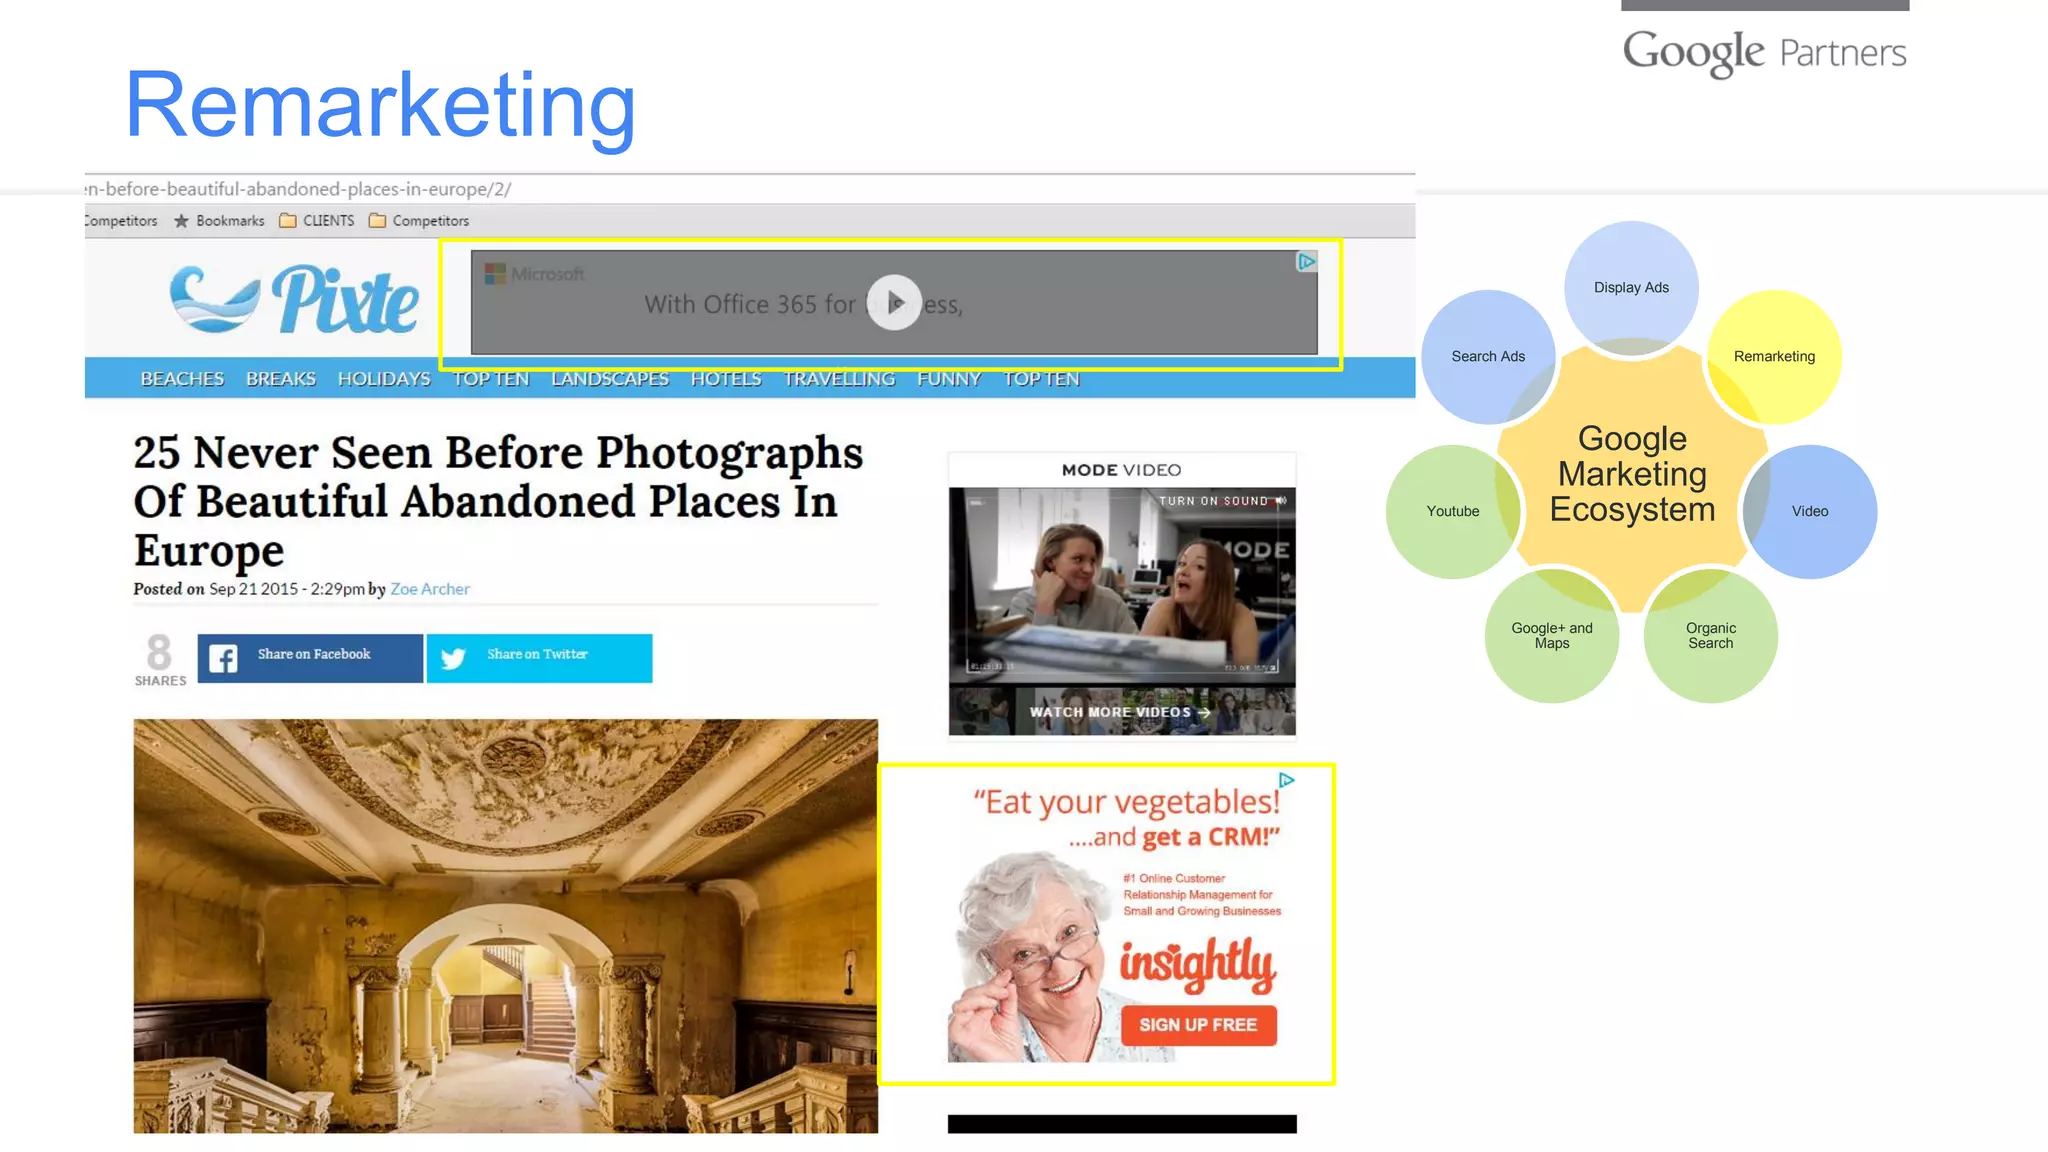Image resolution: width=2048 pixels, height=1152 pixels.
Task: Click the Google Partners logo
Action: point(1765,52)
